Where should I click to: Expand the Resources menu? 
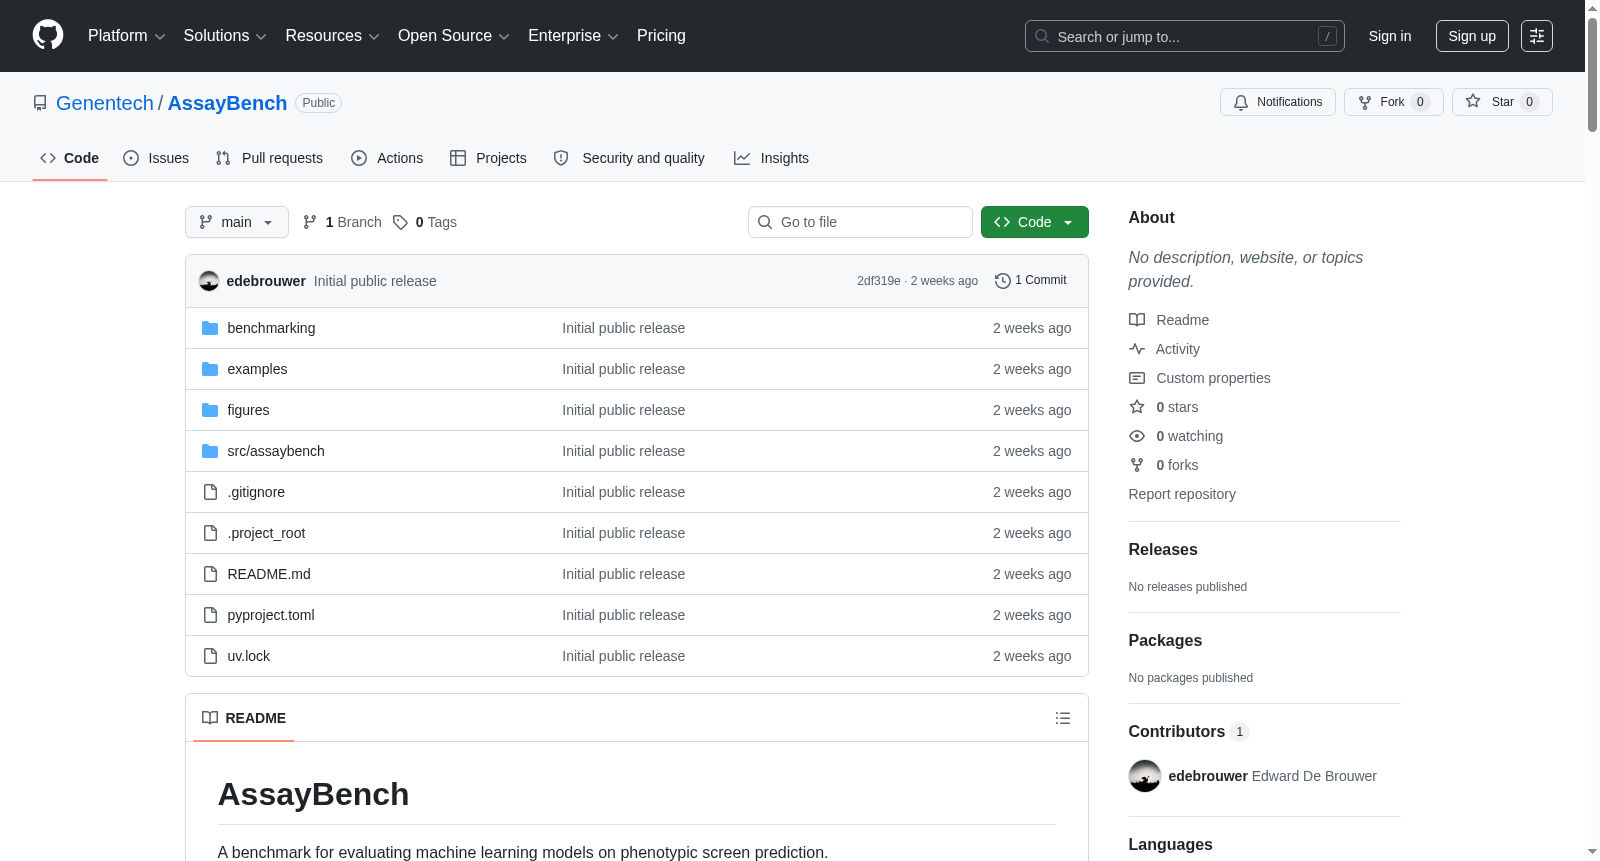click(332, 36)
